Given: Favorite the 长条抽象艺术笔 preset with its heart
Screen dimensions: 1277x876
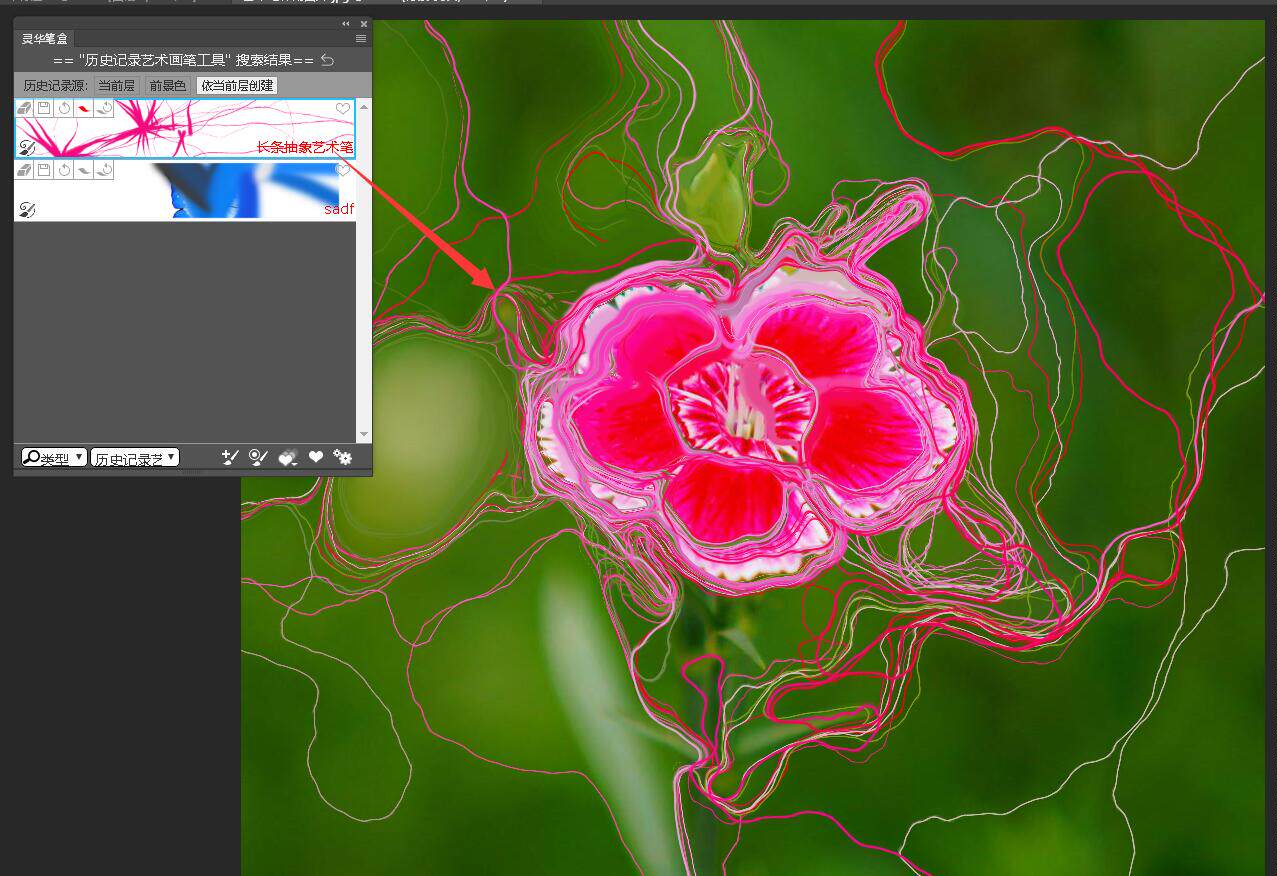Looking at the screenshot, I should [x=343, y=108].
